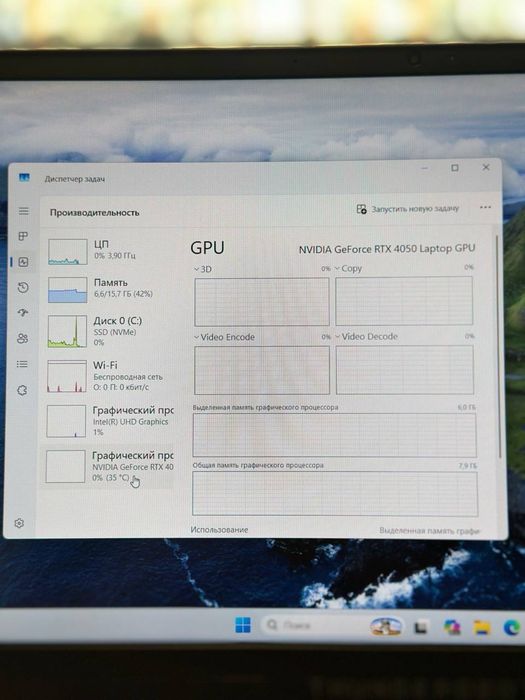Open the App history icon
Screen dimensions: 525x700
23,288
